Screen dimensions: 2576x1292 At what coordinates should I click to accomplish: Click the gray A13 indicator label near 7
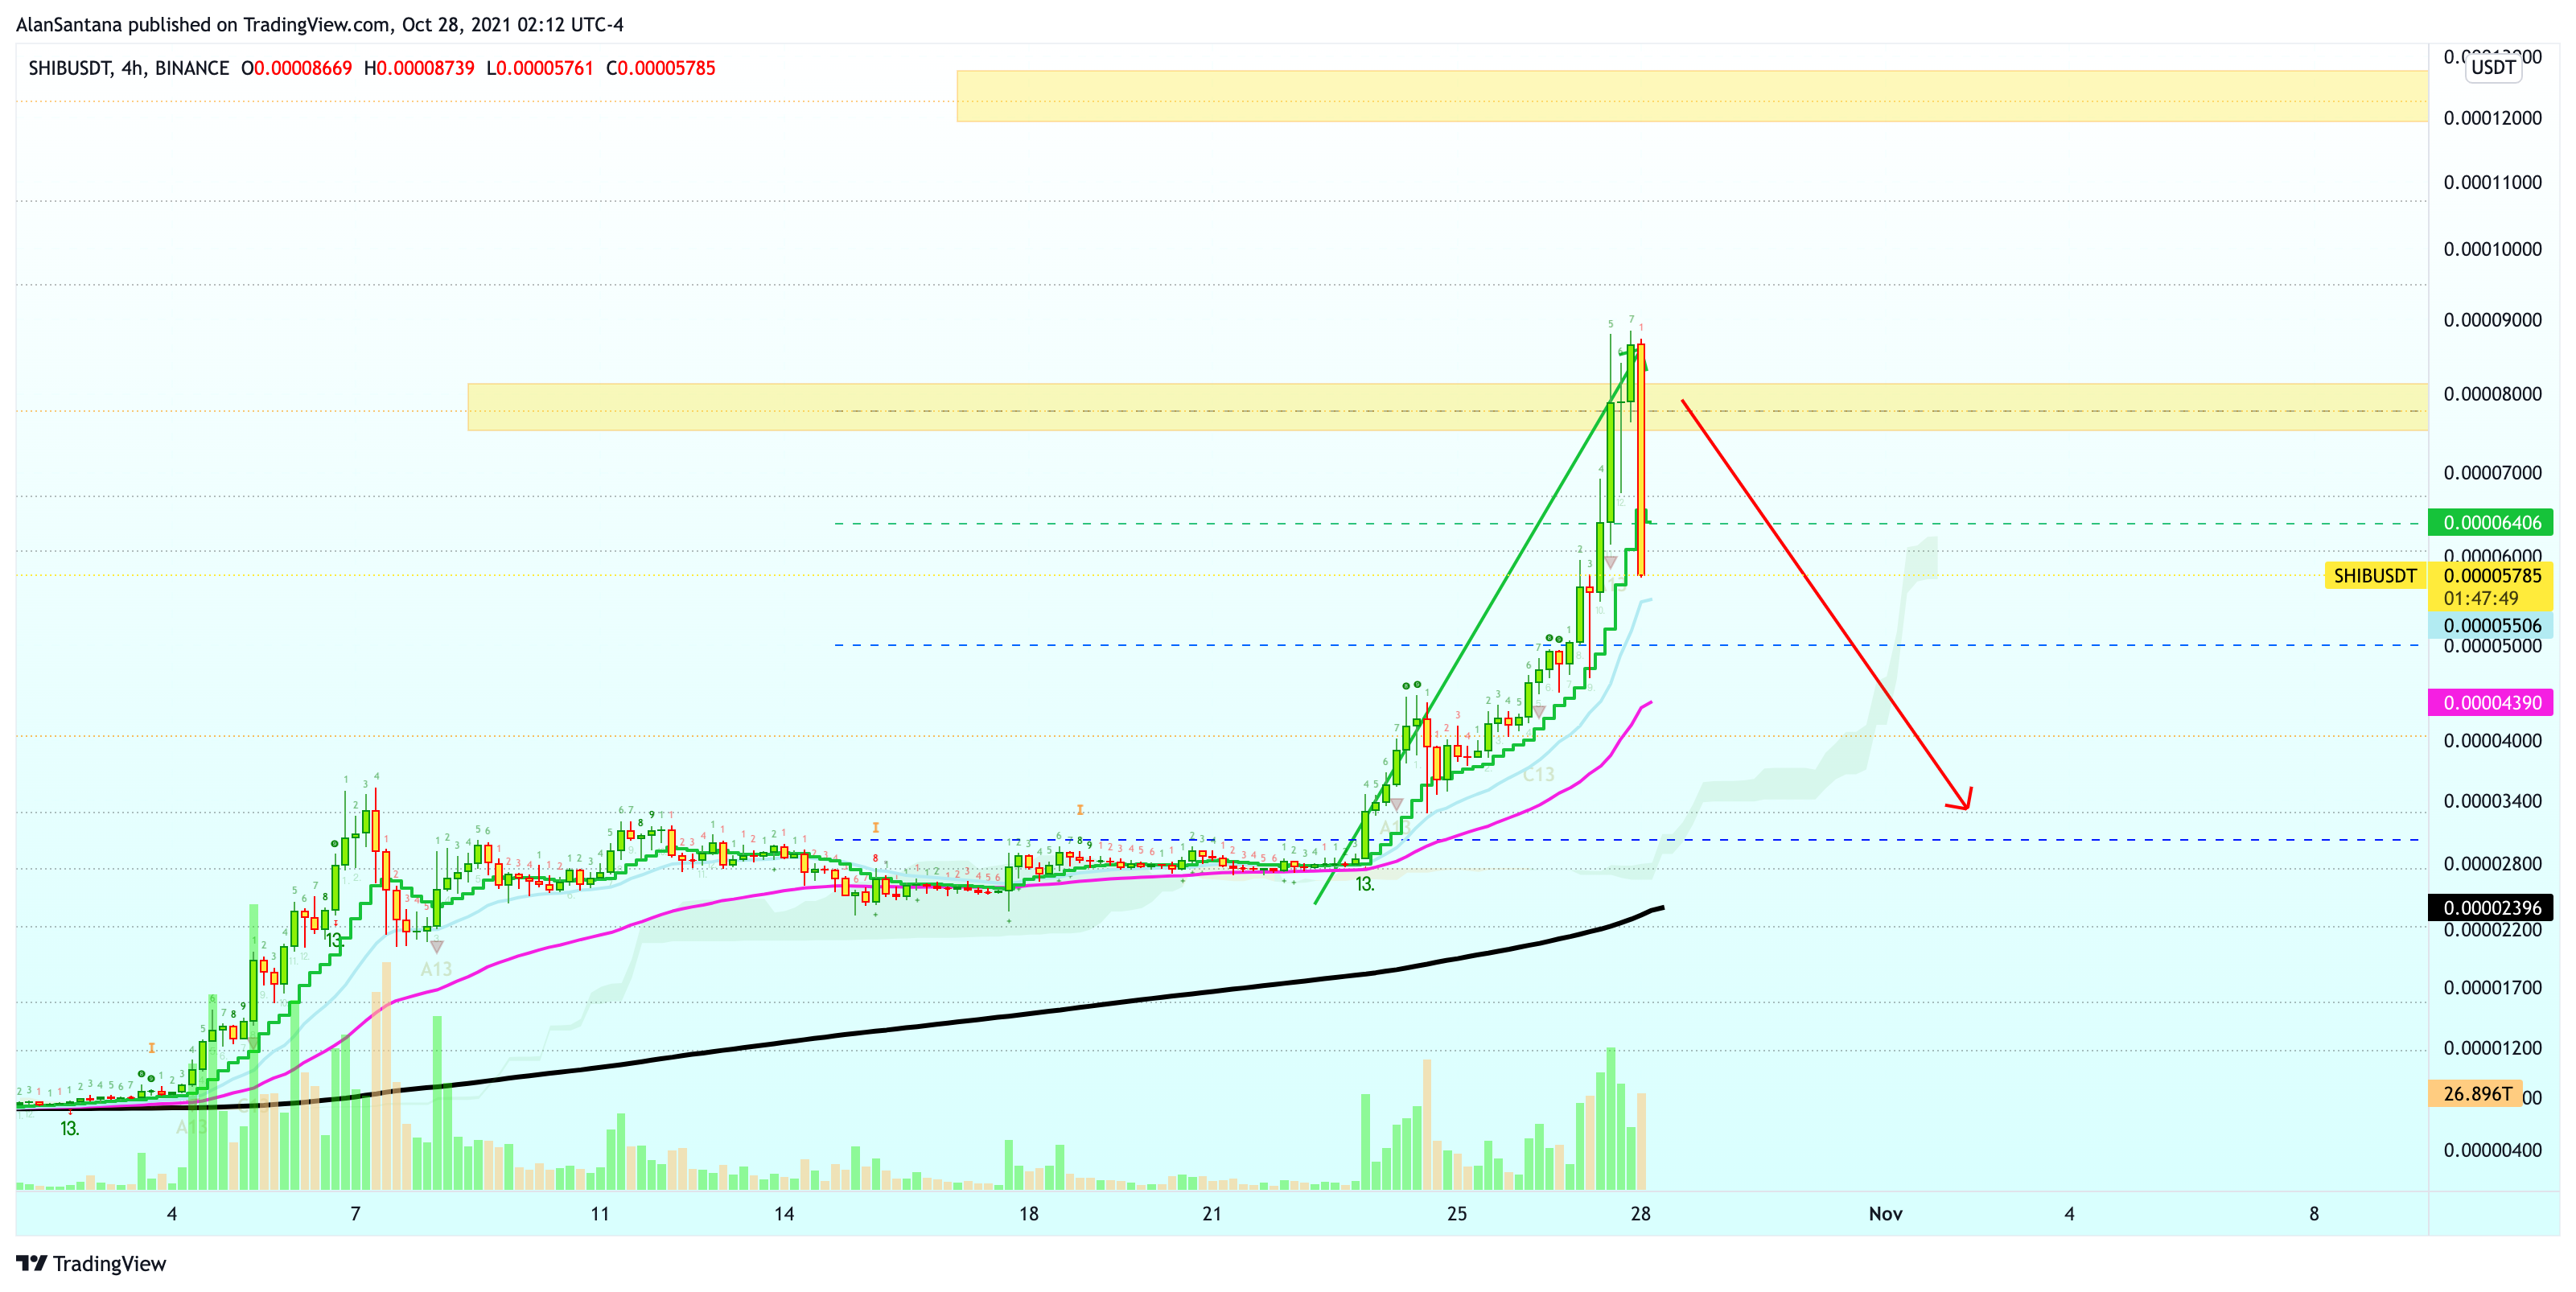[436, 969]
